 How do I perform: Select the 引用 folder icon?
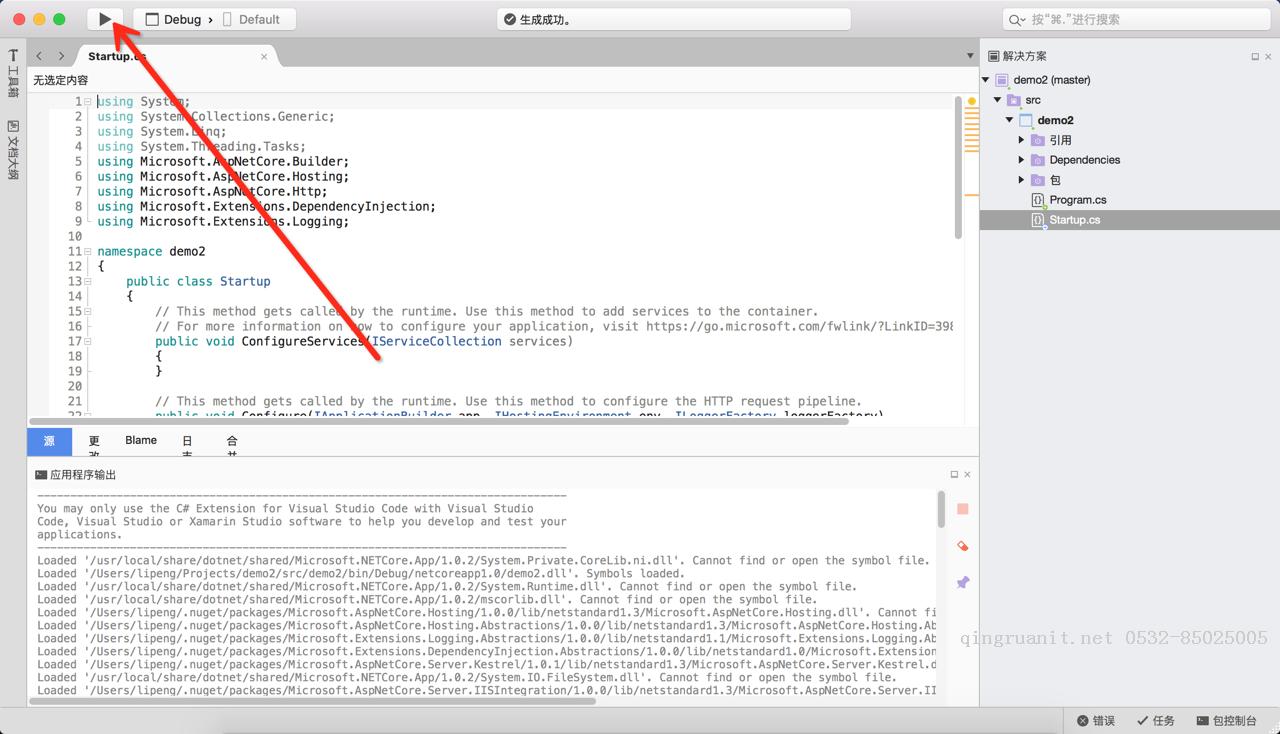coord(1037,140)
